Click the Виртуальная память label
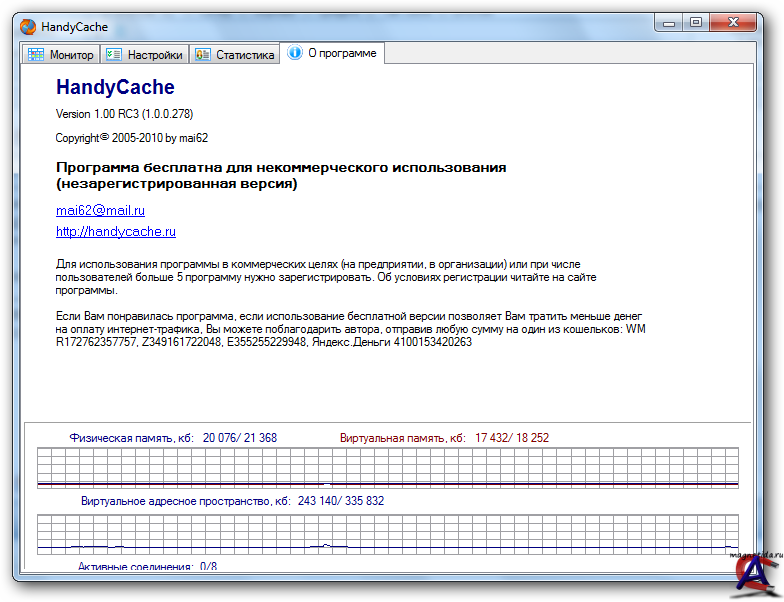The image size is (784, 602). [x=402, y=438]
